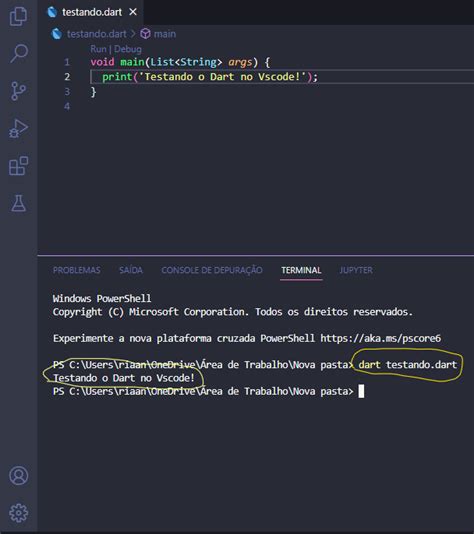Screen dimensions: 474x534
Task: Open the Search view in activity bar
Action: 19,53
